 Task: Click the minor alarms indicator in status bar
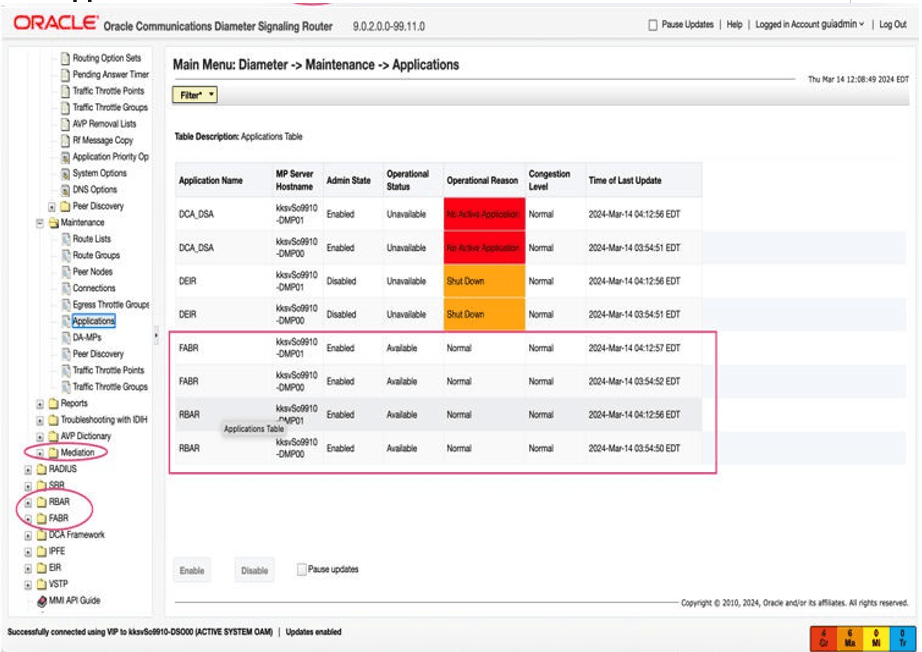876,638
